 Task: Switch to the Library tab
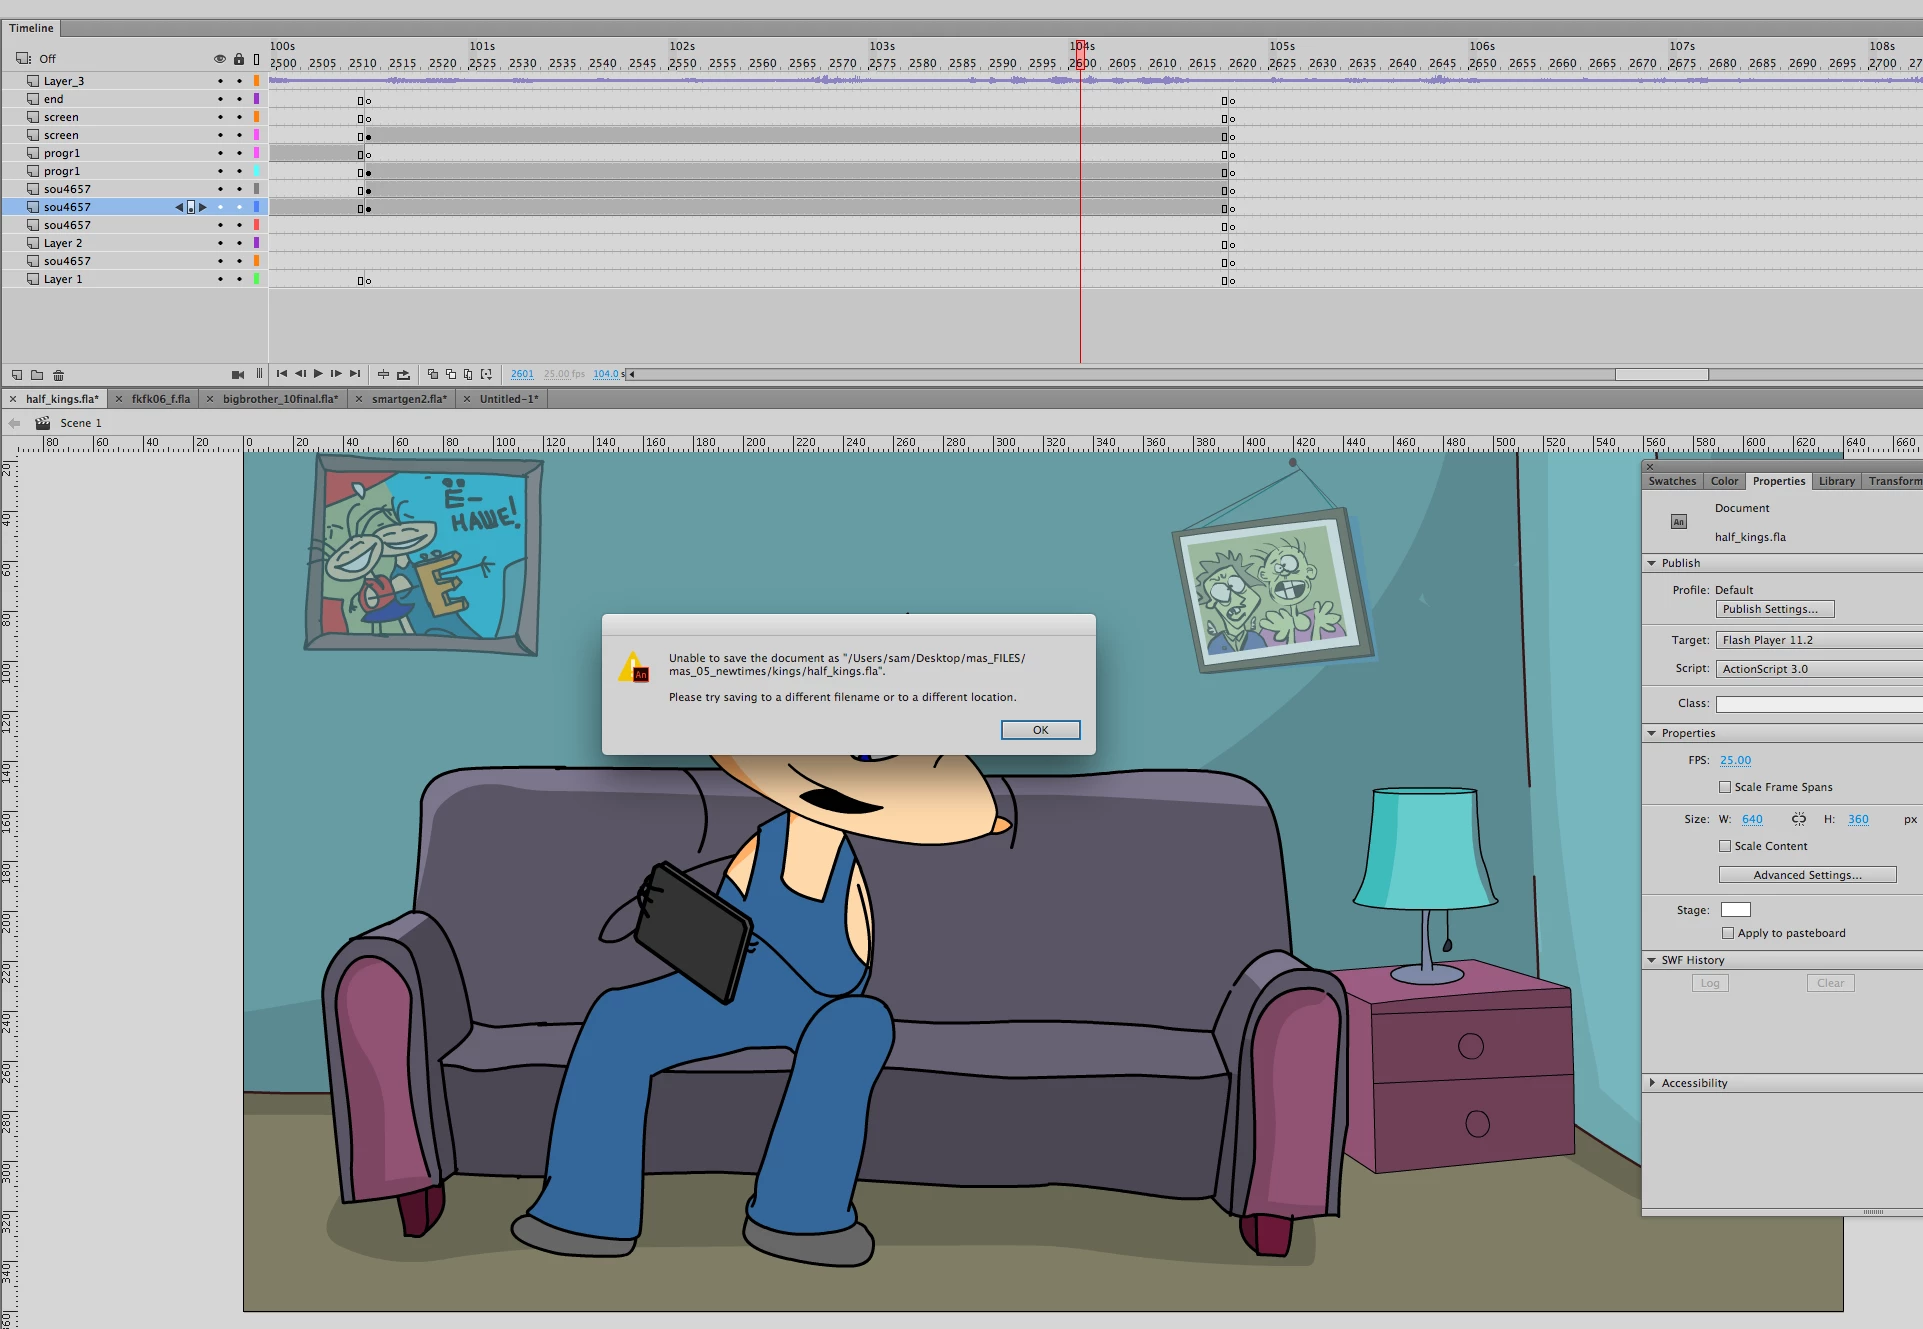pos(1836,481)
